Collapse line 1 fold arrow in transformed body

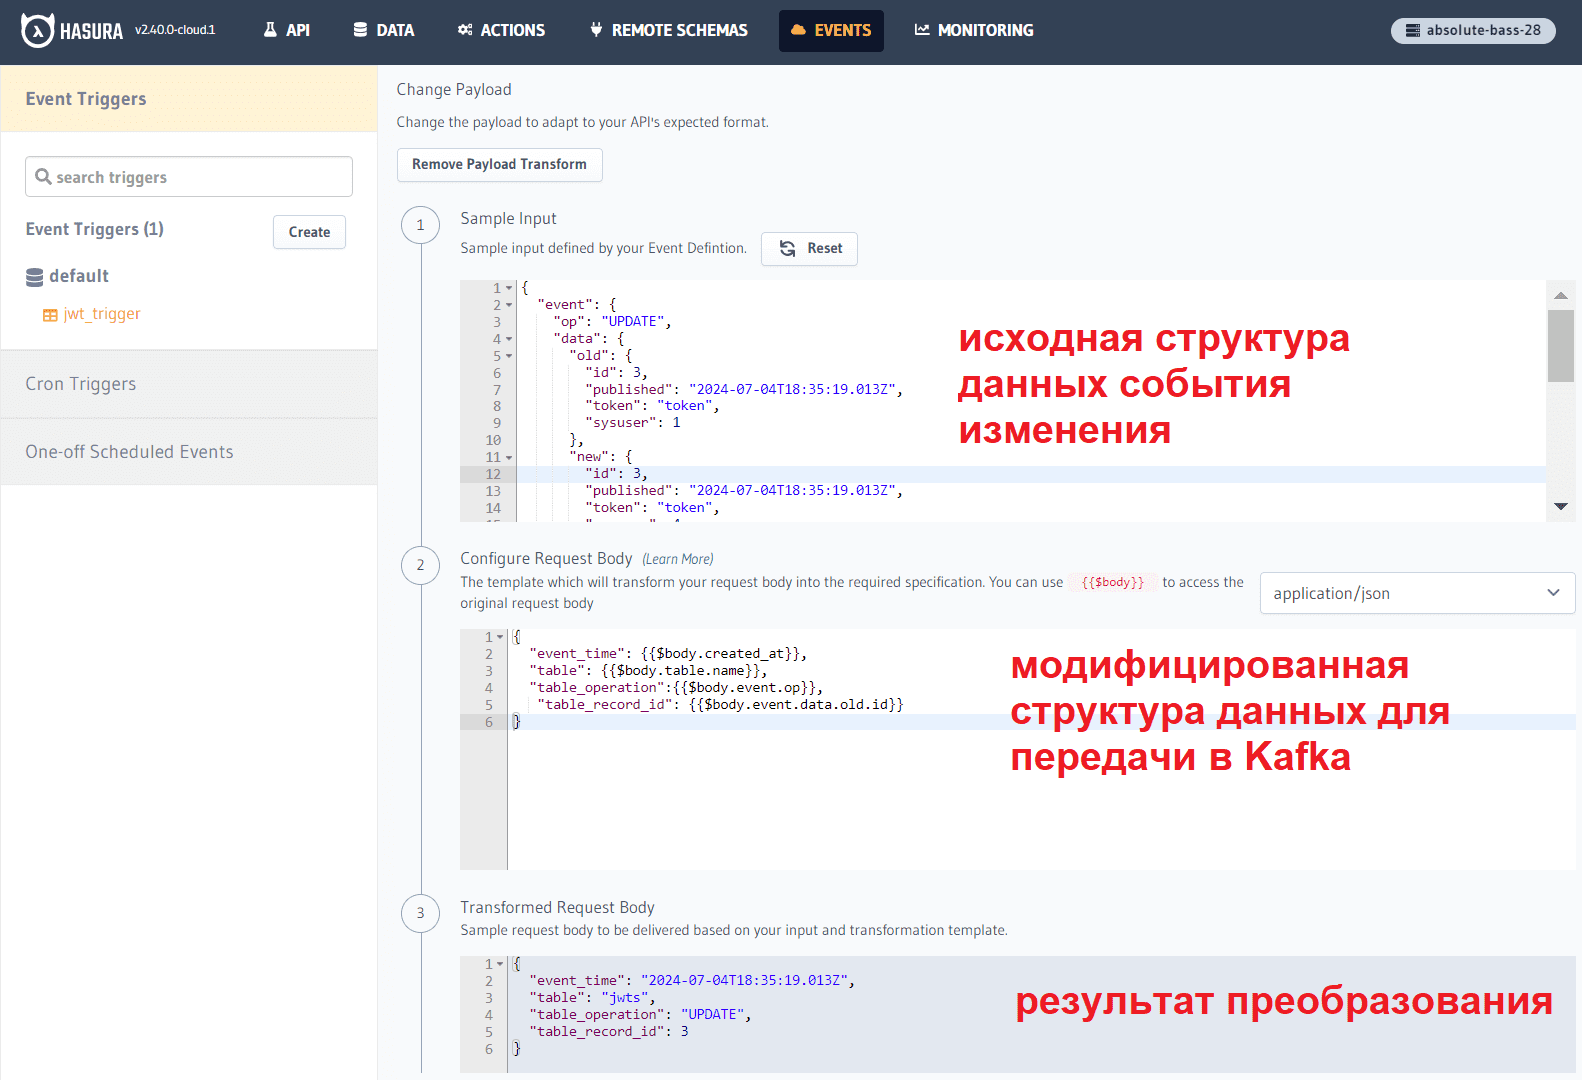click(x=501, y=964)
